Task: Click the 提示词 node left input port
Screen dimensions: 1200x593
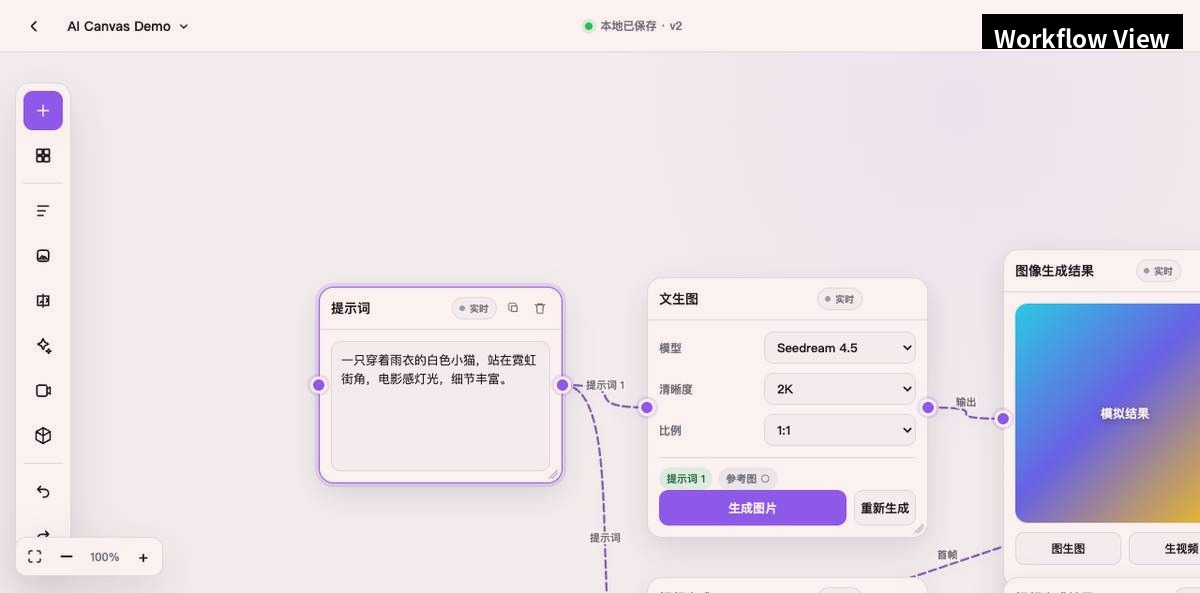Action: [319, 385]
